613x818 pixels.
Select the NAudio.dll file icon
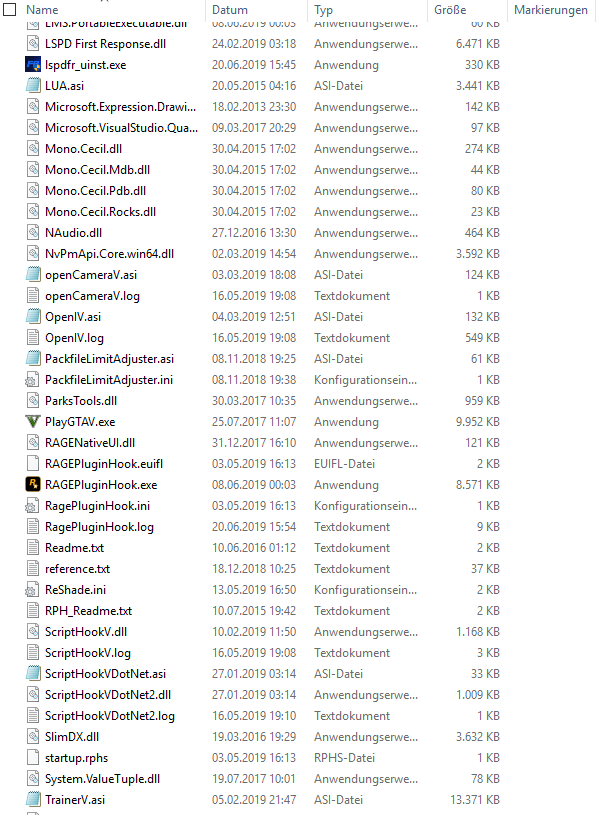click(x=33, y=233)
